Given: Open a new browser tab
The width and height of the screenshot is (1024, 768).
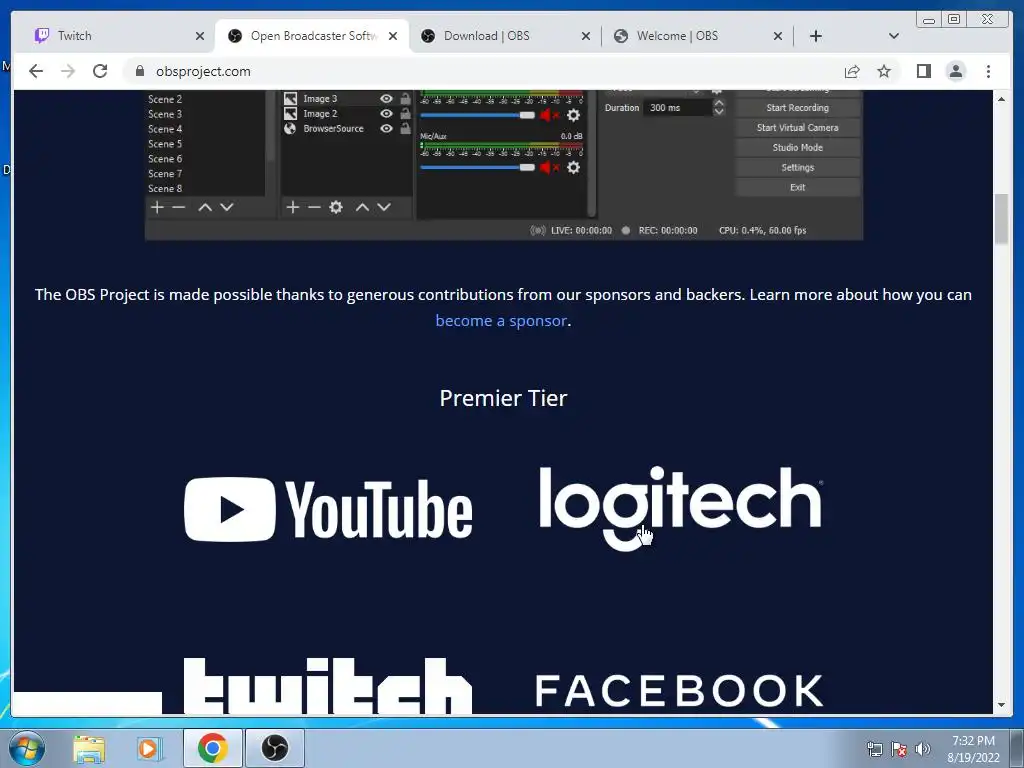Looking at the screenshot, I should point(816,36).
